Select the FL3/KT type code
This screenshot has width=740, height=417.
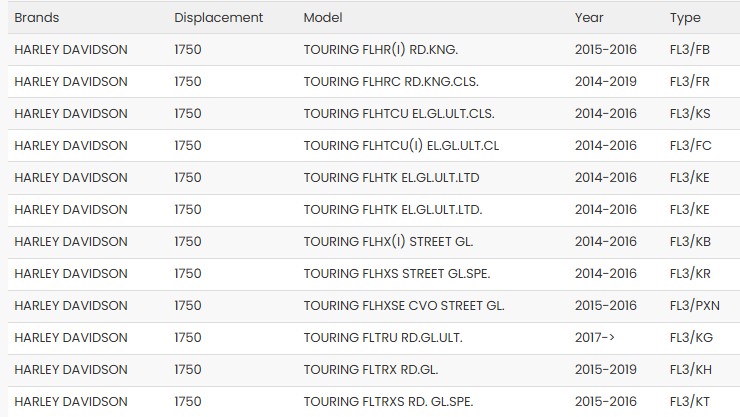coord(689,402)
